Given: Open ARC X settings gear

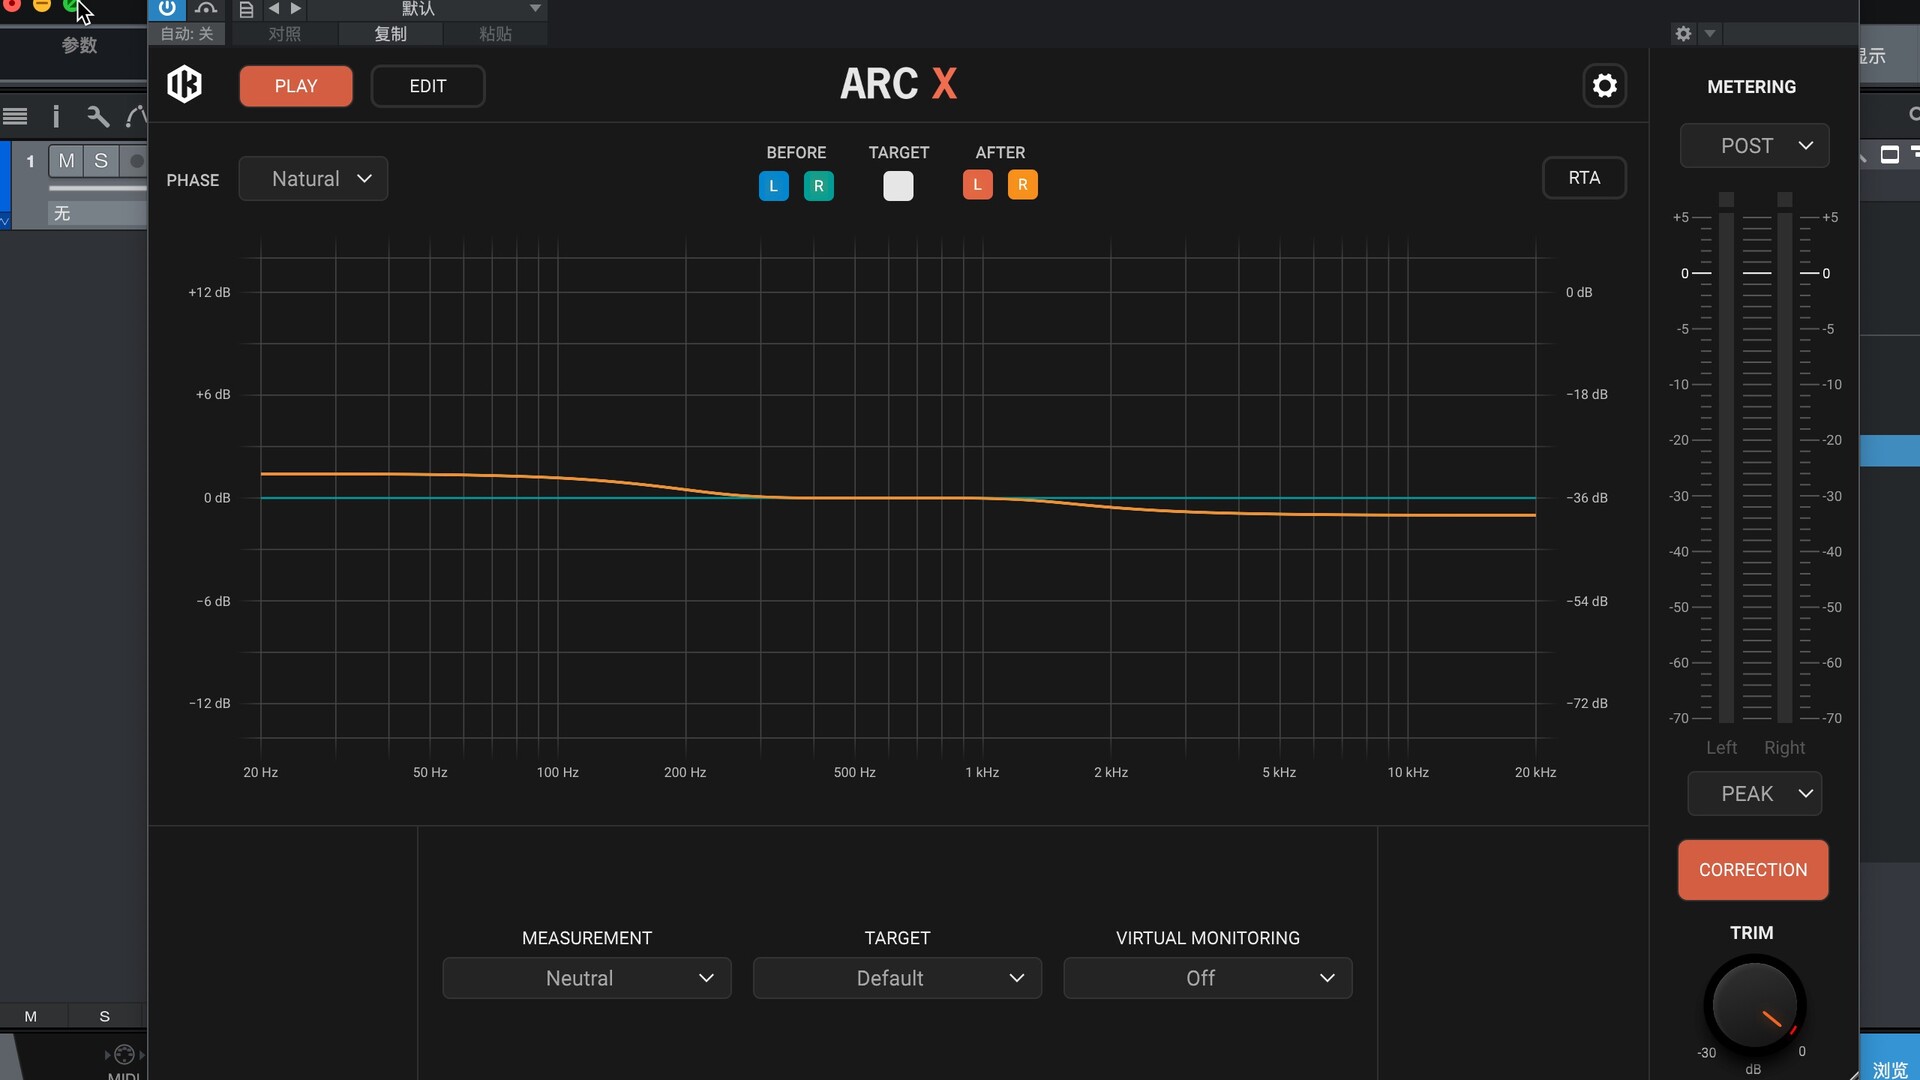Looking at the screenshot, I should [1604, 86].
